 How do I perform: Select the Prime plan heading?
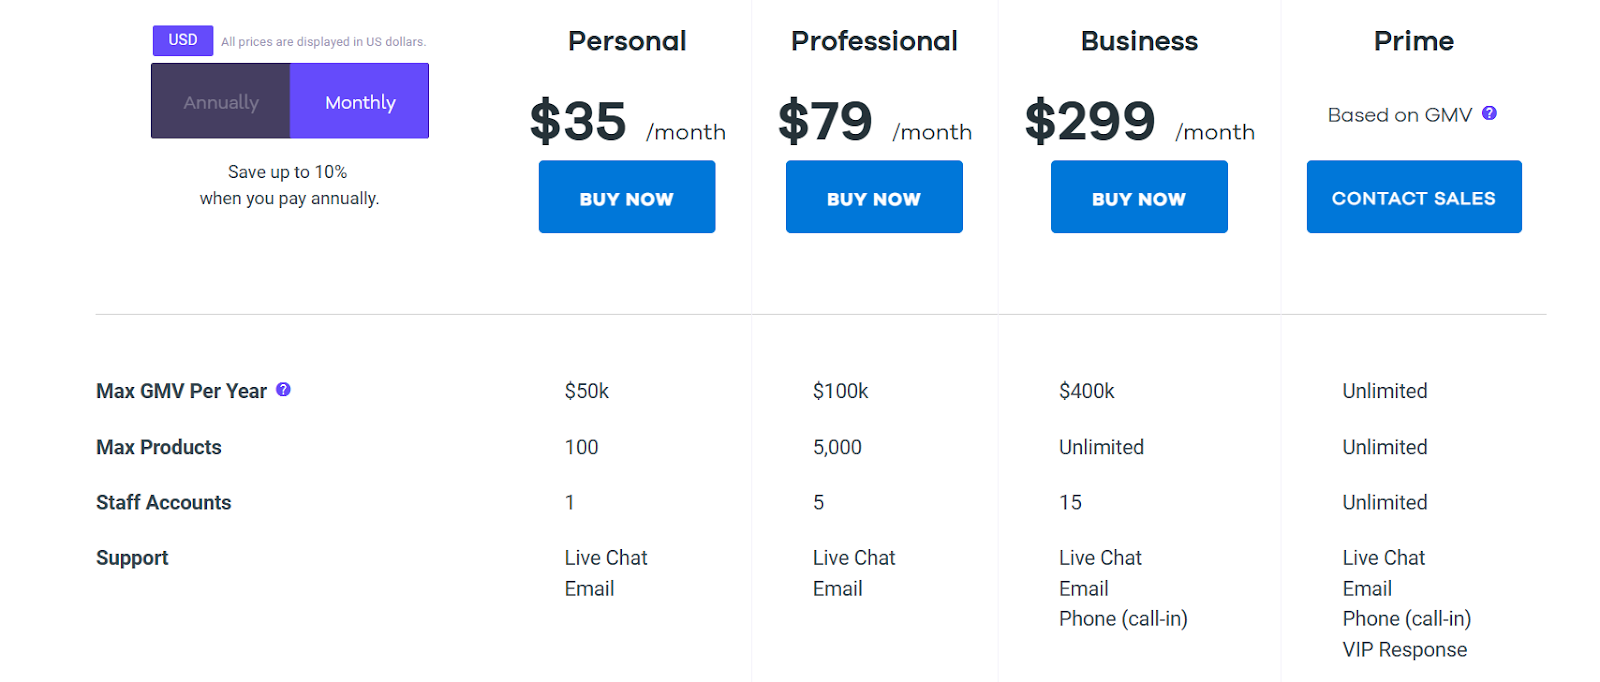click(1414, 41)
